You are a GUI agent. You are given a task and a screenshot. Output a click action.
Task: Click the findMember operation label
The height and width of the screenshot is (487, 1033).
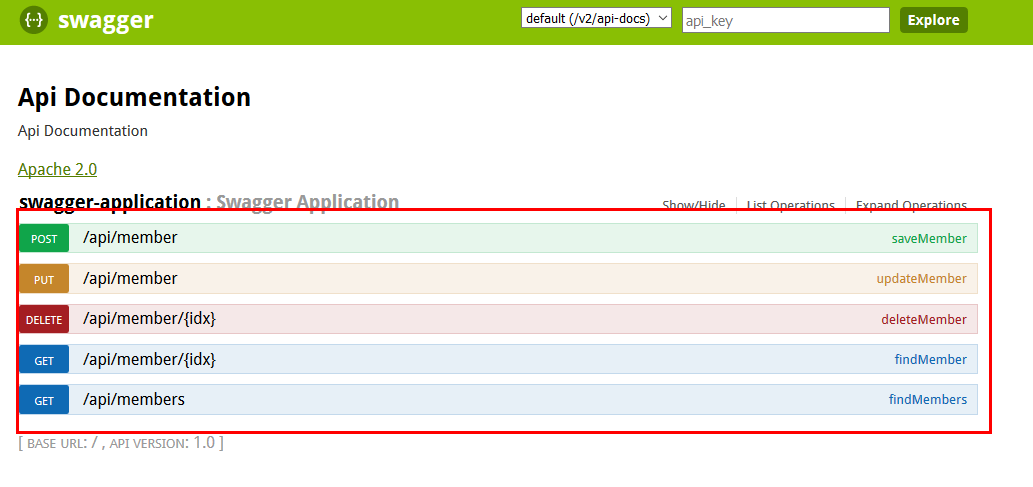click(x=931, y=360)
